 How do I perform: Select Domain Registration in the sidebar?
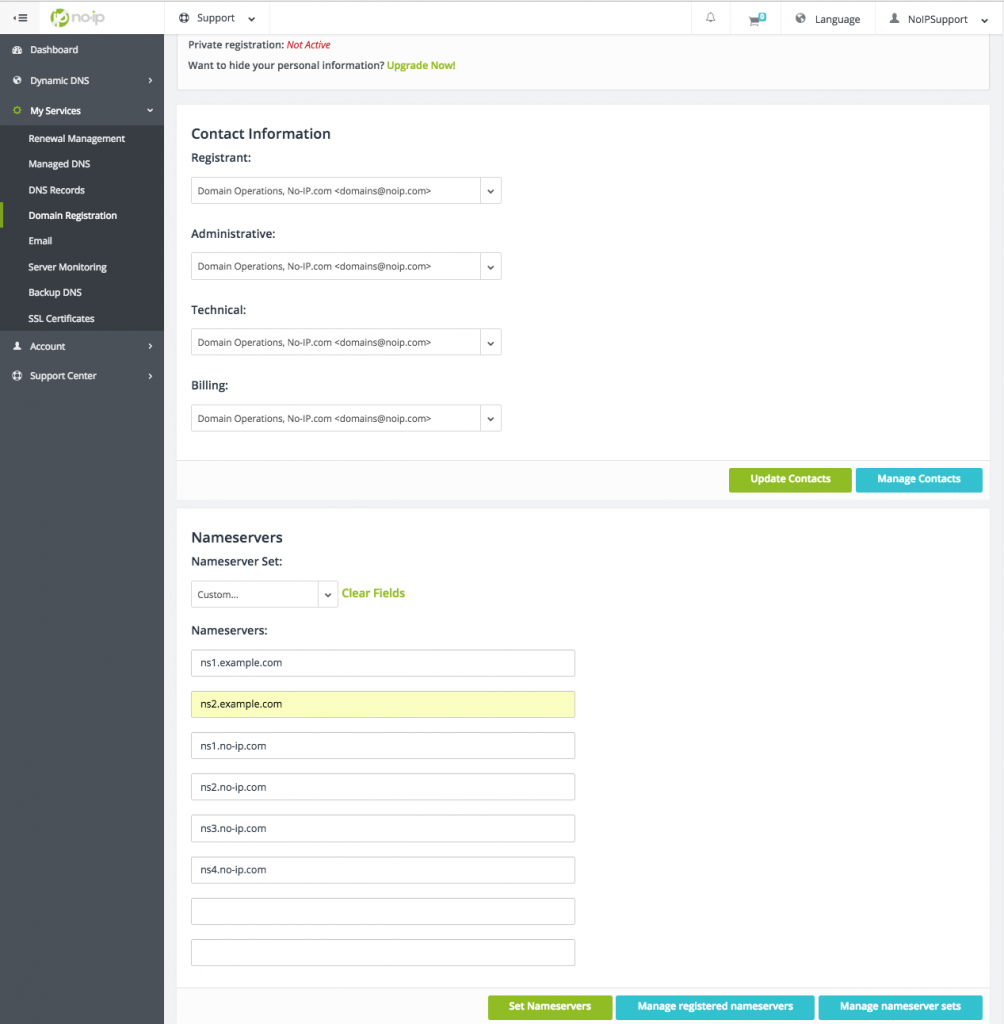73,216
